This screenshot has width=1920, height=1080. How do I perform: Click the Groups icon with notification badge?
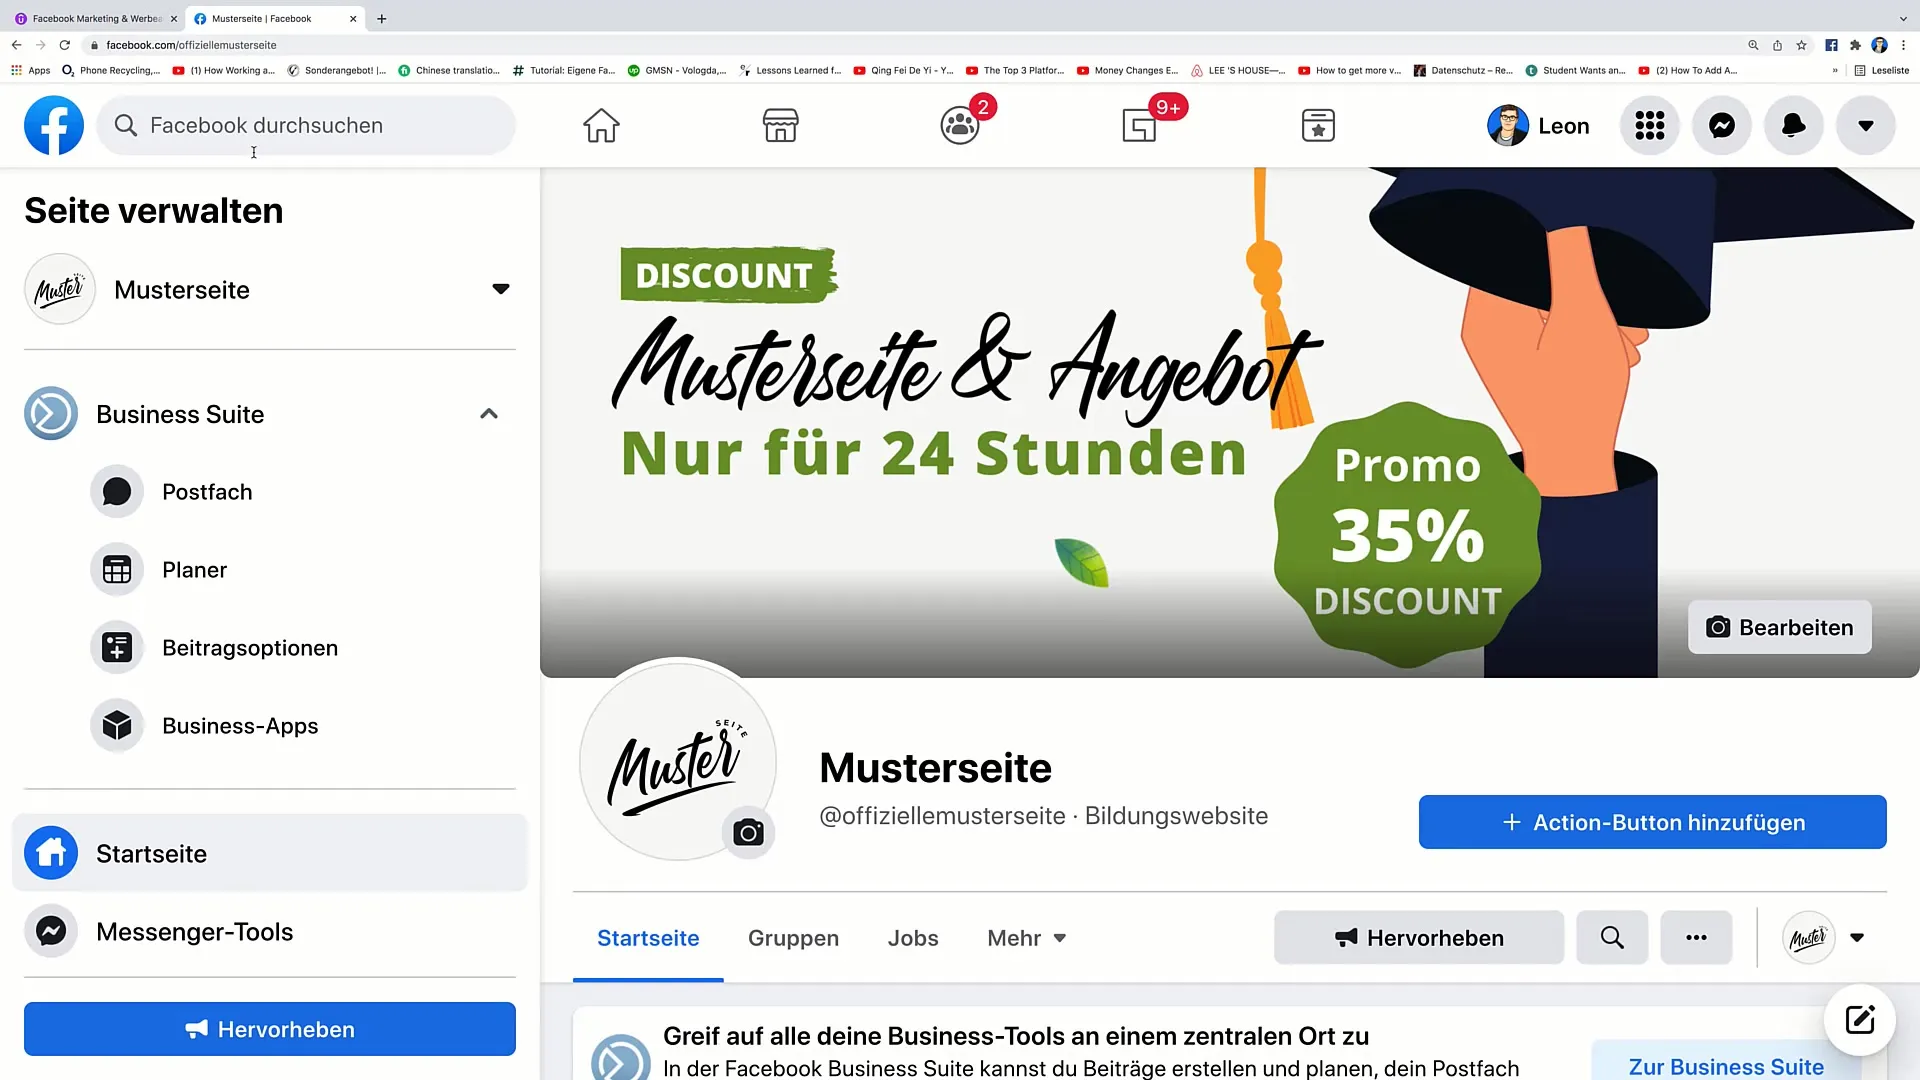tap(959, 124)
